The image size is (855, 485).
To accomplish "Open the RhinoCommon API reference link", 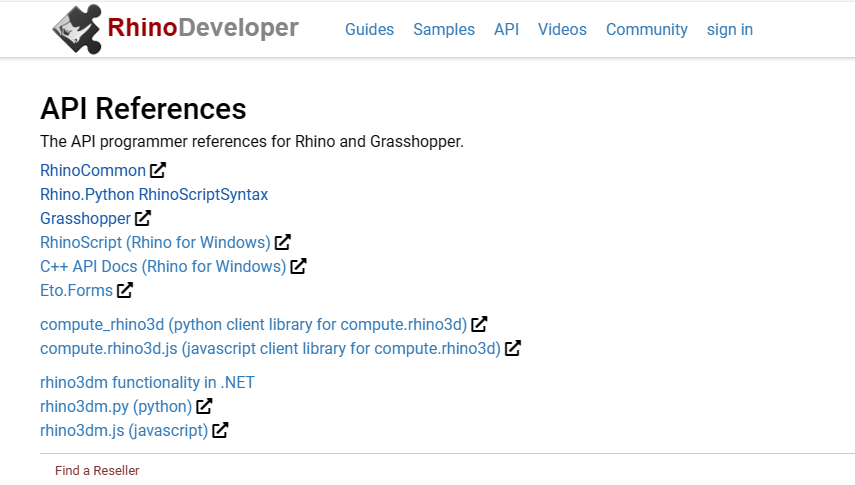I will point(93,170).
